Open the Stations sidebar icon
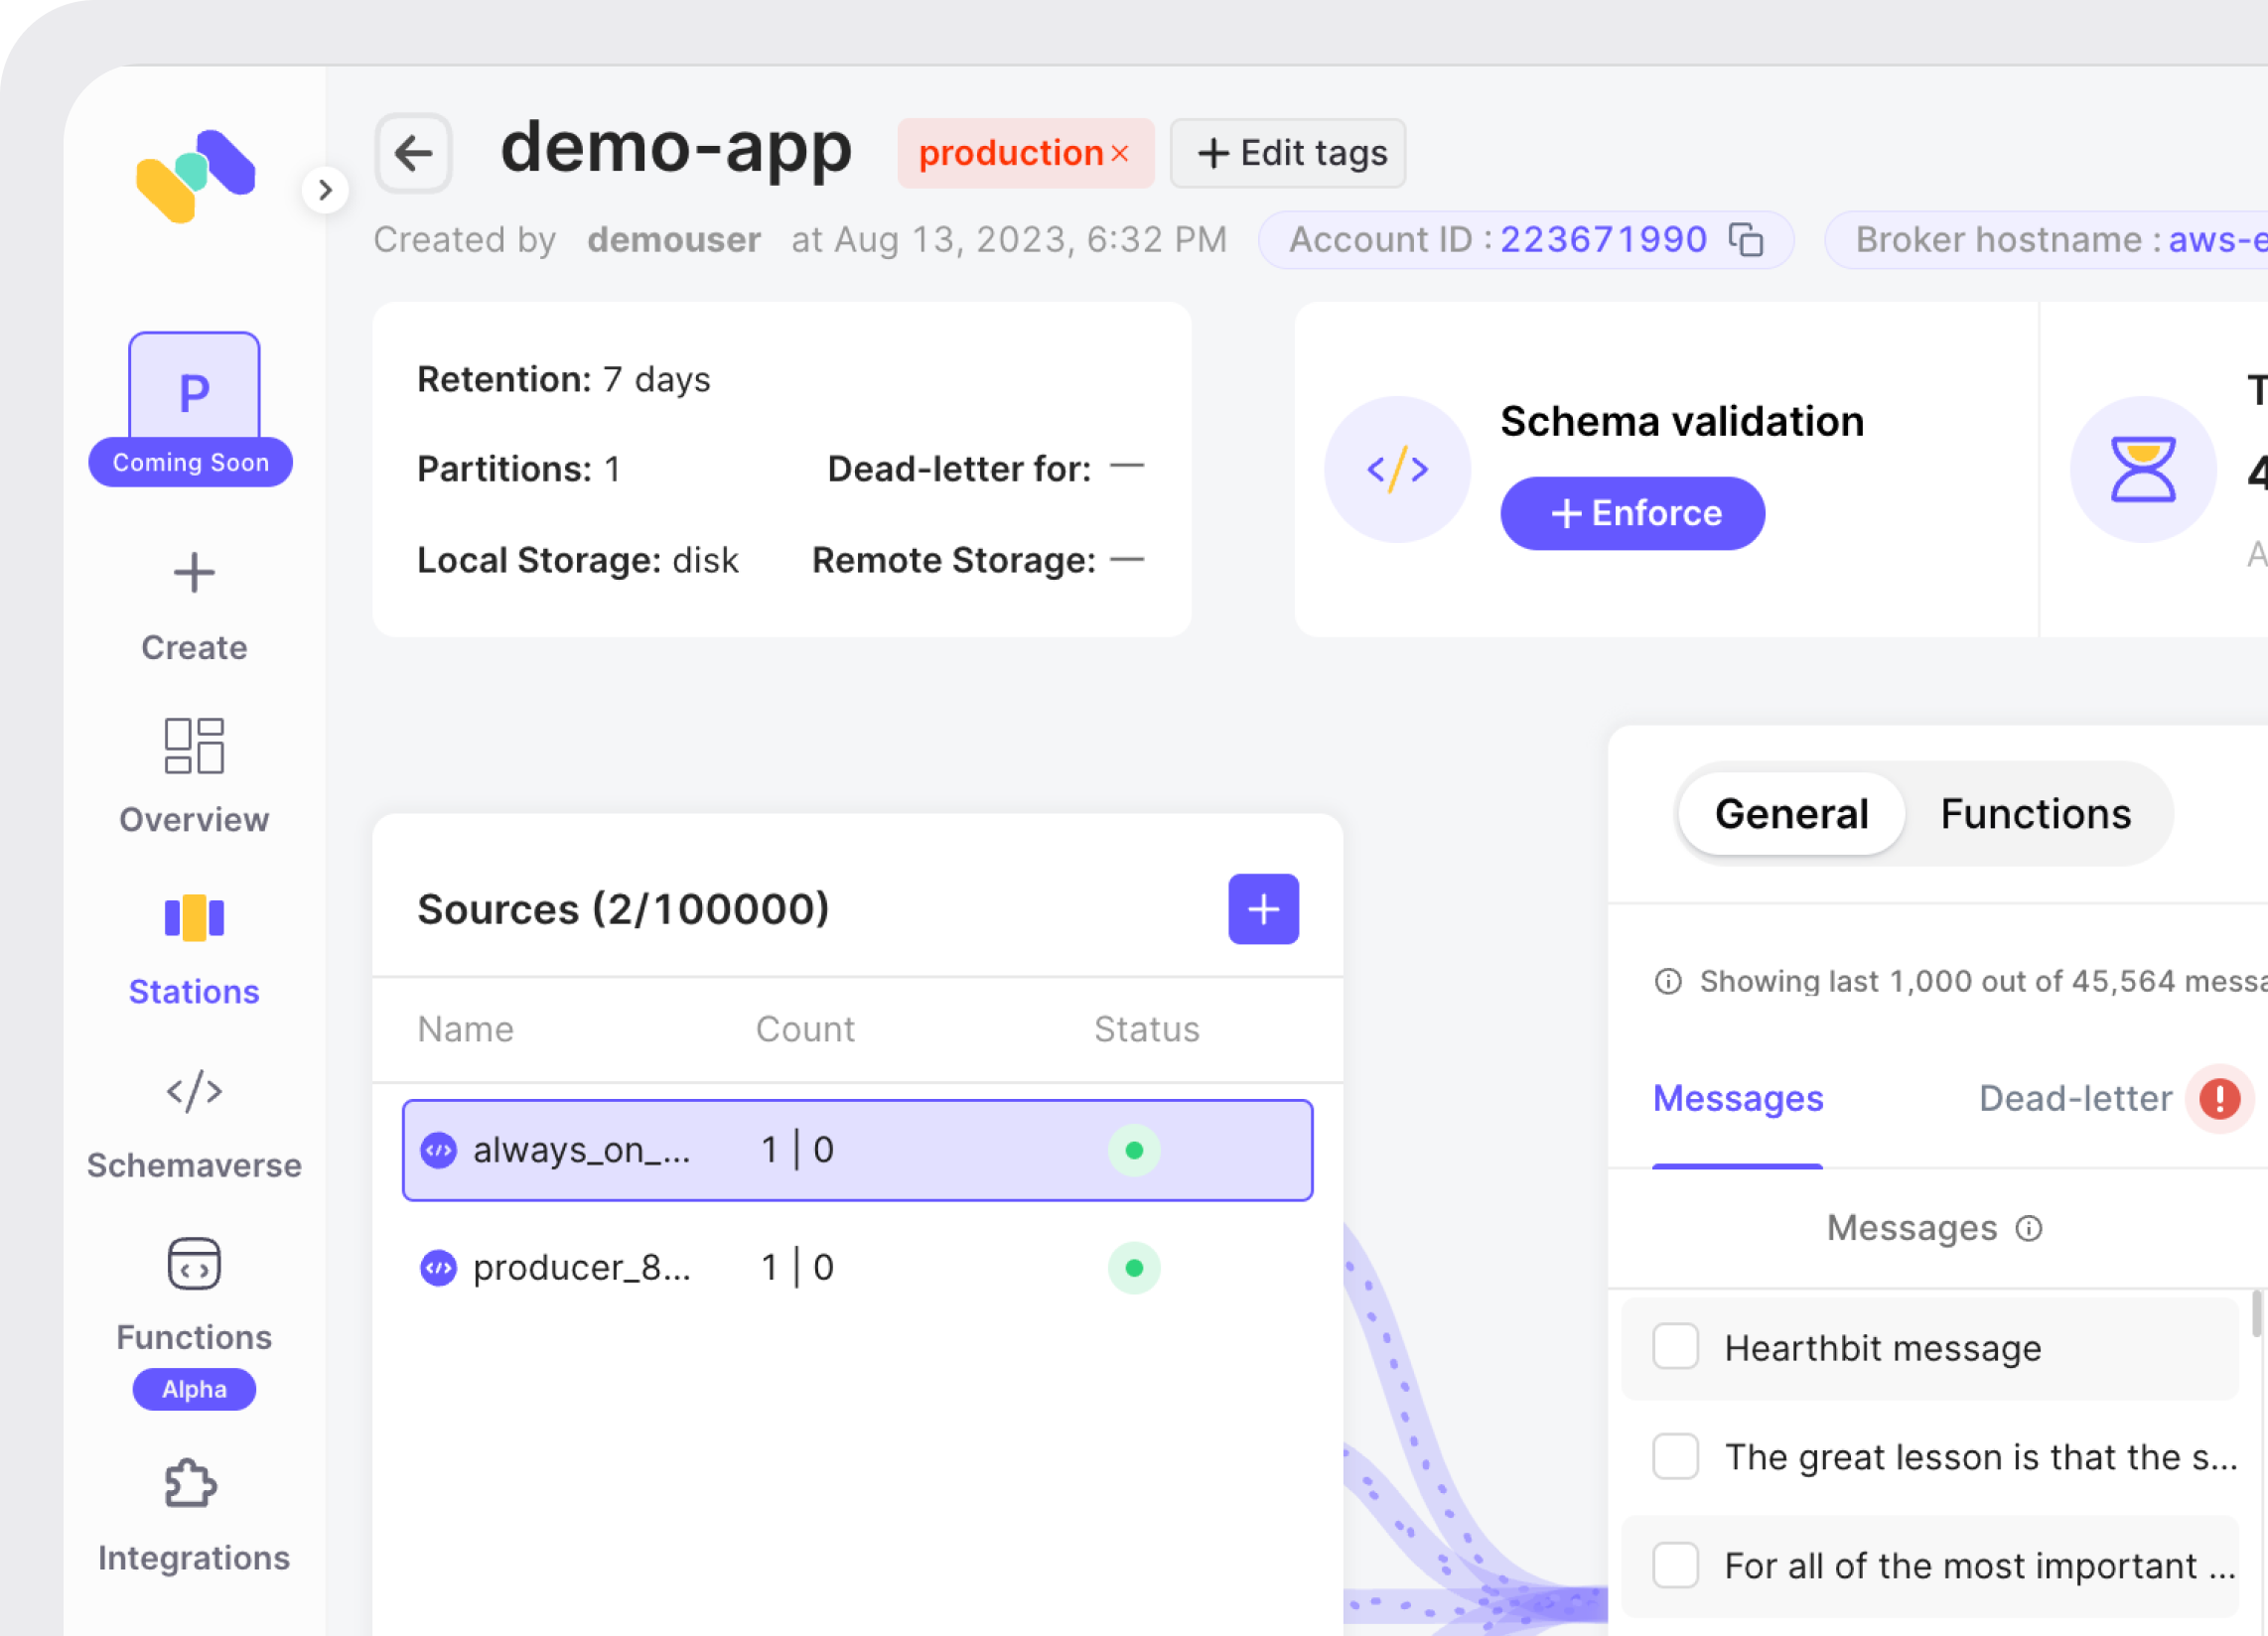The height and width of the screenshot is (1636, 2268). tap(194, 918)
